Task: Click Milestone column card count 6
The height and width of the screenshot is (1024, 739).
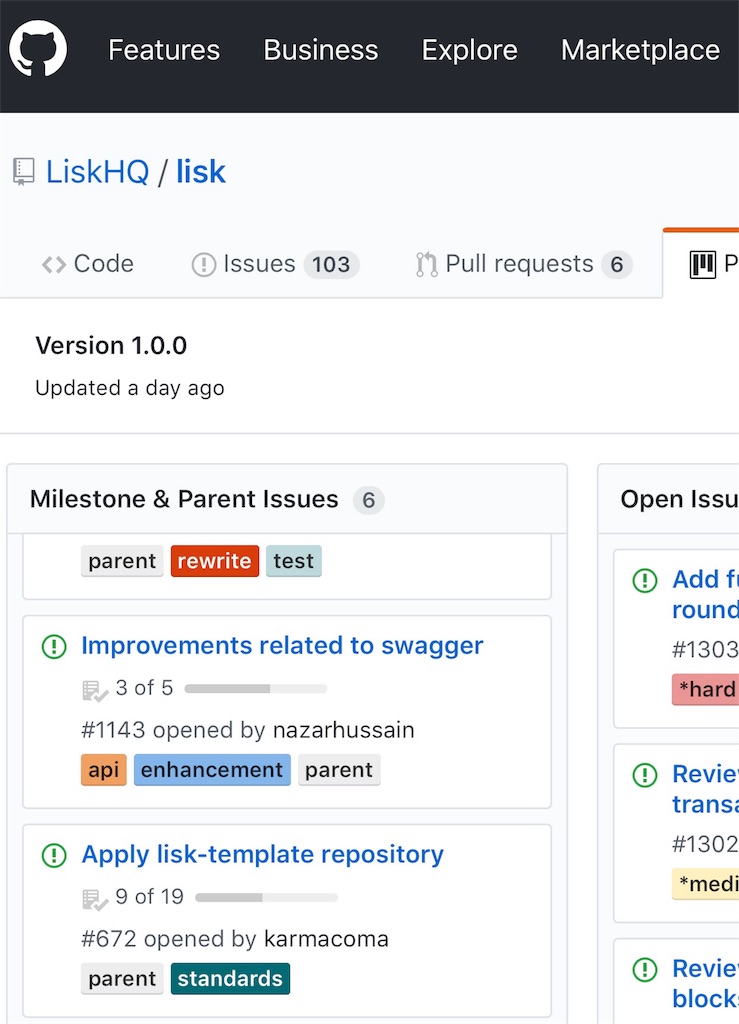Action: [x=369, y=500]
